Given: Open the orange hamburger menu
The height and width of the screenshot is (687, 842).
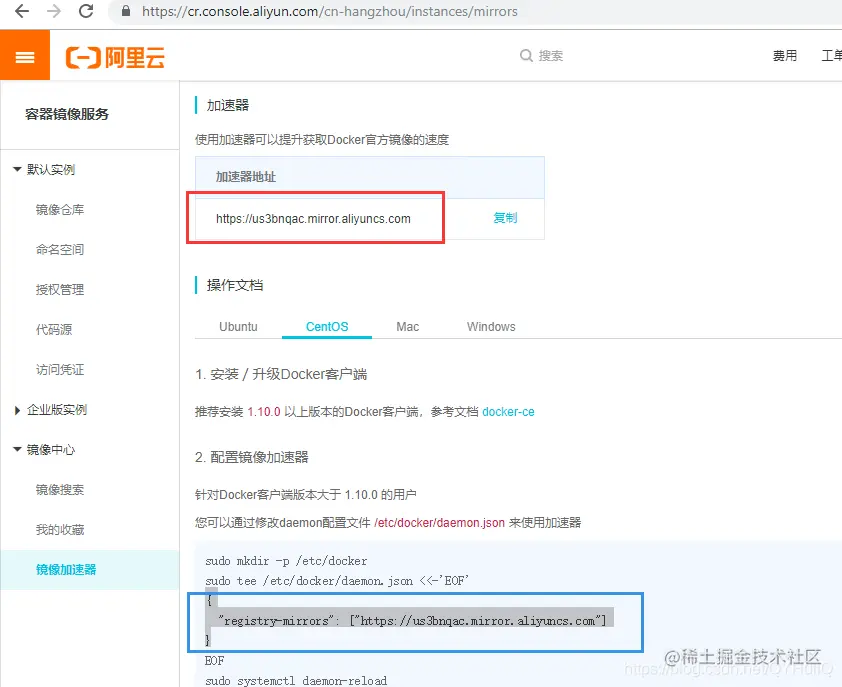Looking at the screenshot, I should pyautogui.click(x=25, y=56).
